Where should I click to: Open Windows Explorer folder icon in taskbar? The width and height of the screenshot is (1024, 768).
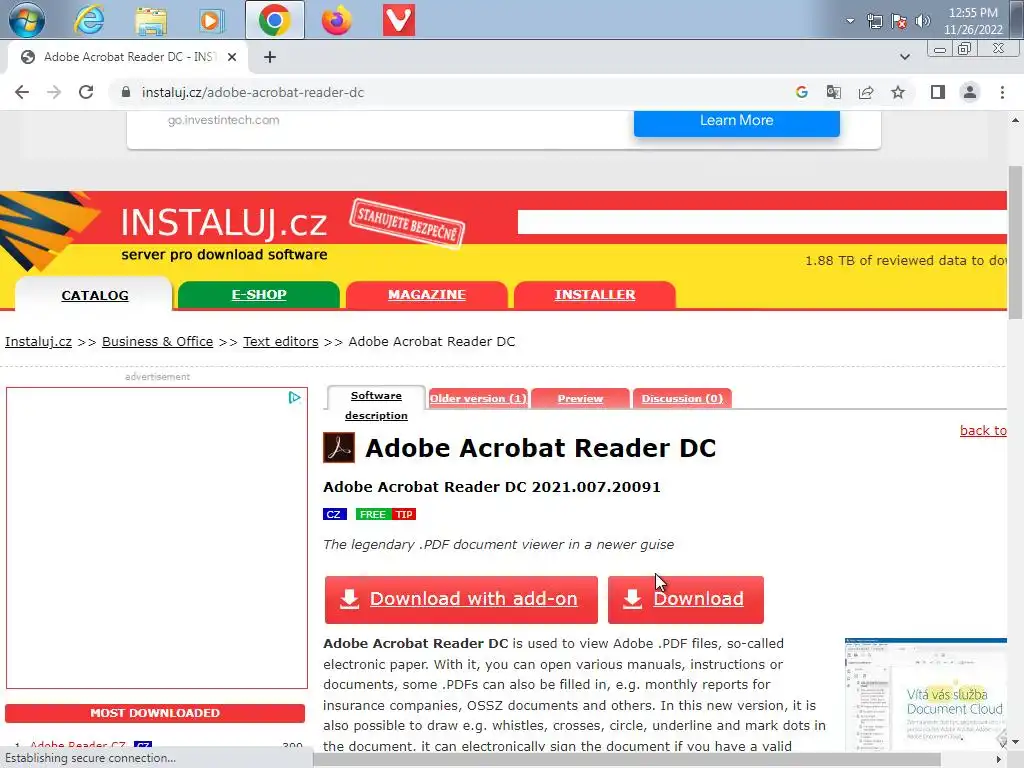pos(151,20)
